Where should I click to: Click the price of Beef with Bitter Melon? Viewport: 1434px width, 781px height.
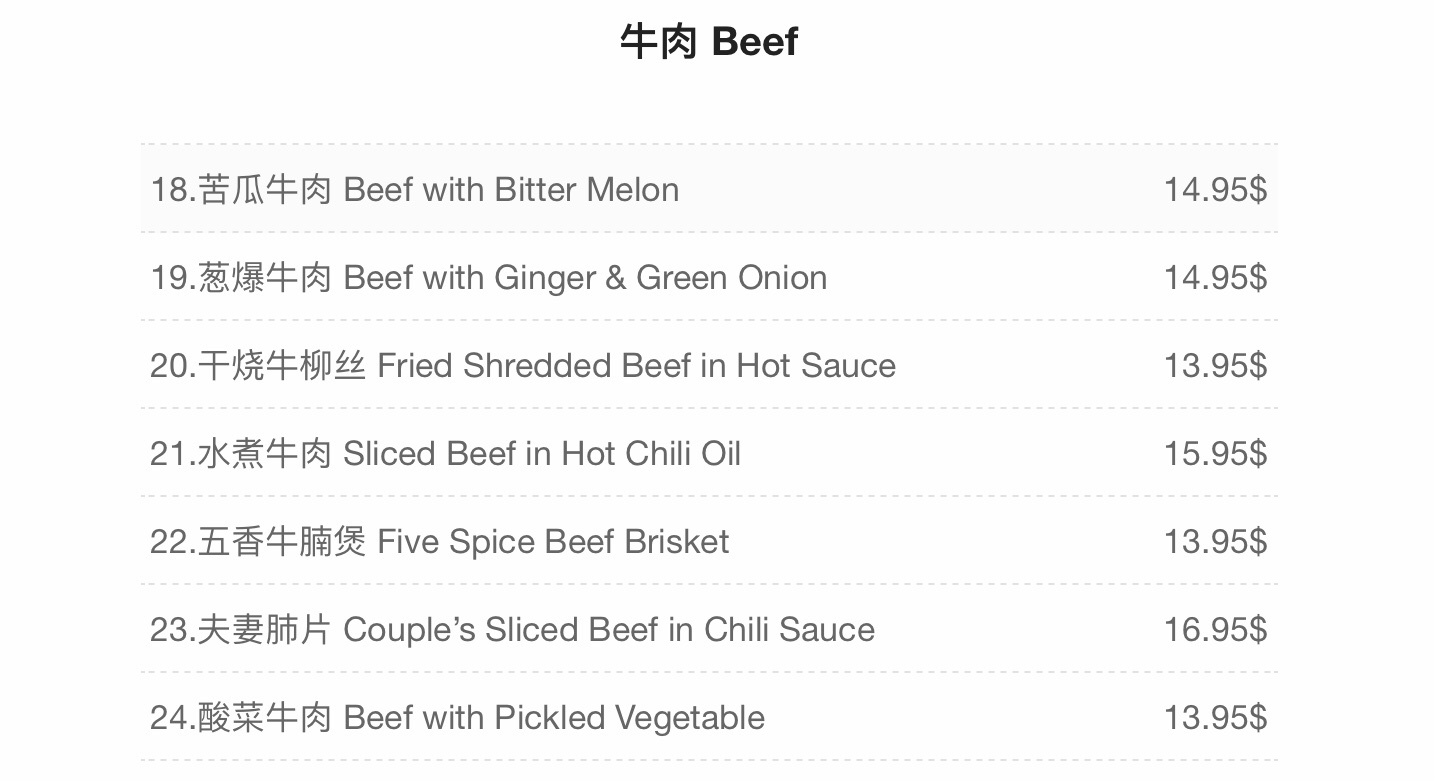tap(1214, 190)
